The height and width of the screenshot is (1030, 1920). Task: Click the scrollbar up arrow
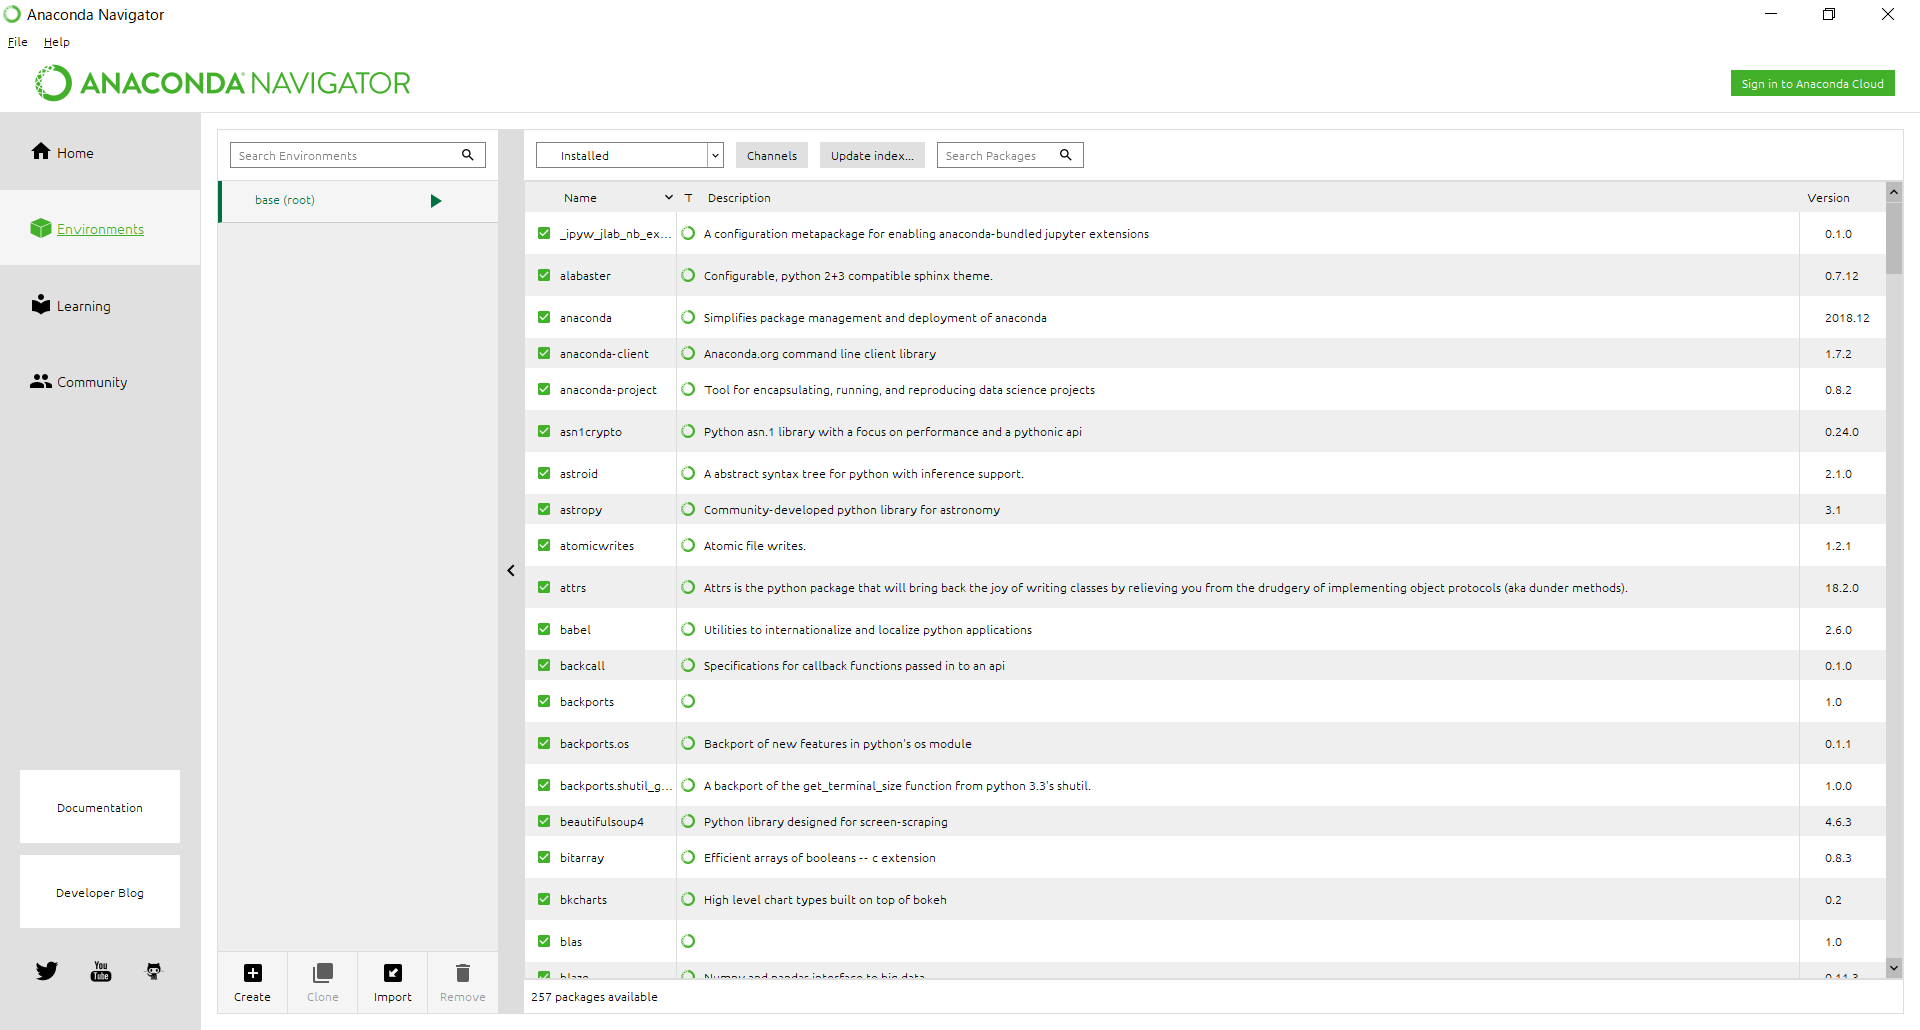pyautogui.click(x=1894, y=191)
